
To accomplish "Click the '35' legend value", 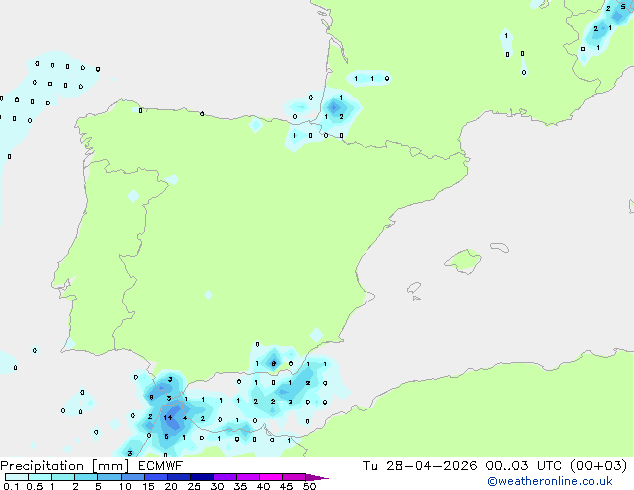I will [x=240, y=486].
